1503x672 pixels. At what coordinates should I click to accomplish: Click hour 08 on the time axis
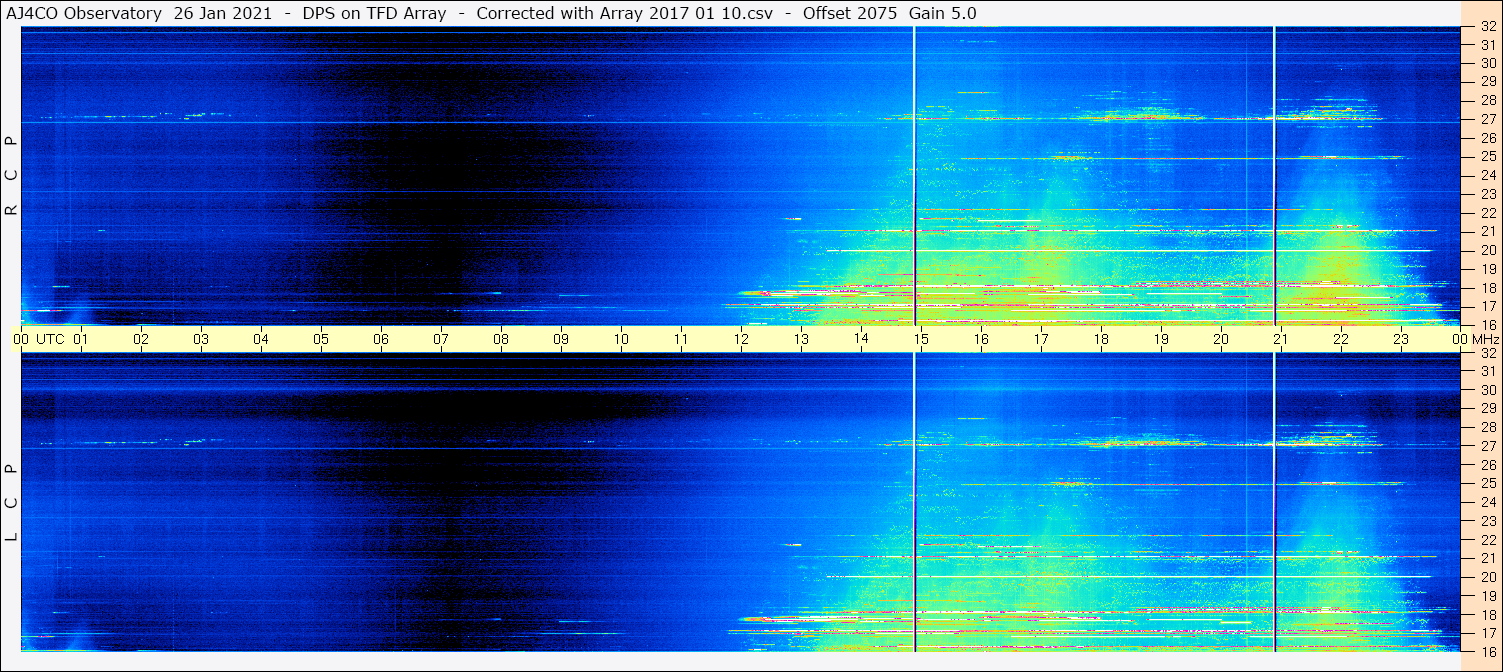point(501,339)
